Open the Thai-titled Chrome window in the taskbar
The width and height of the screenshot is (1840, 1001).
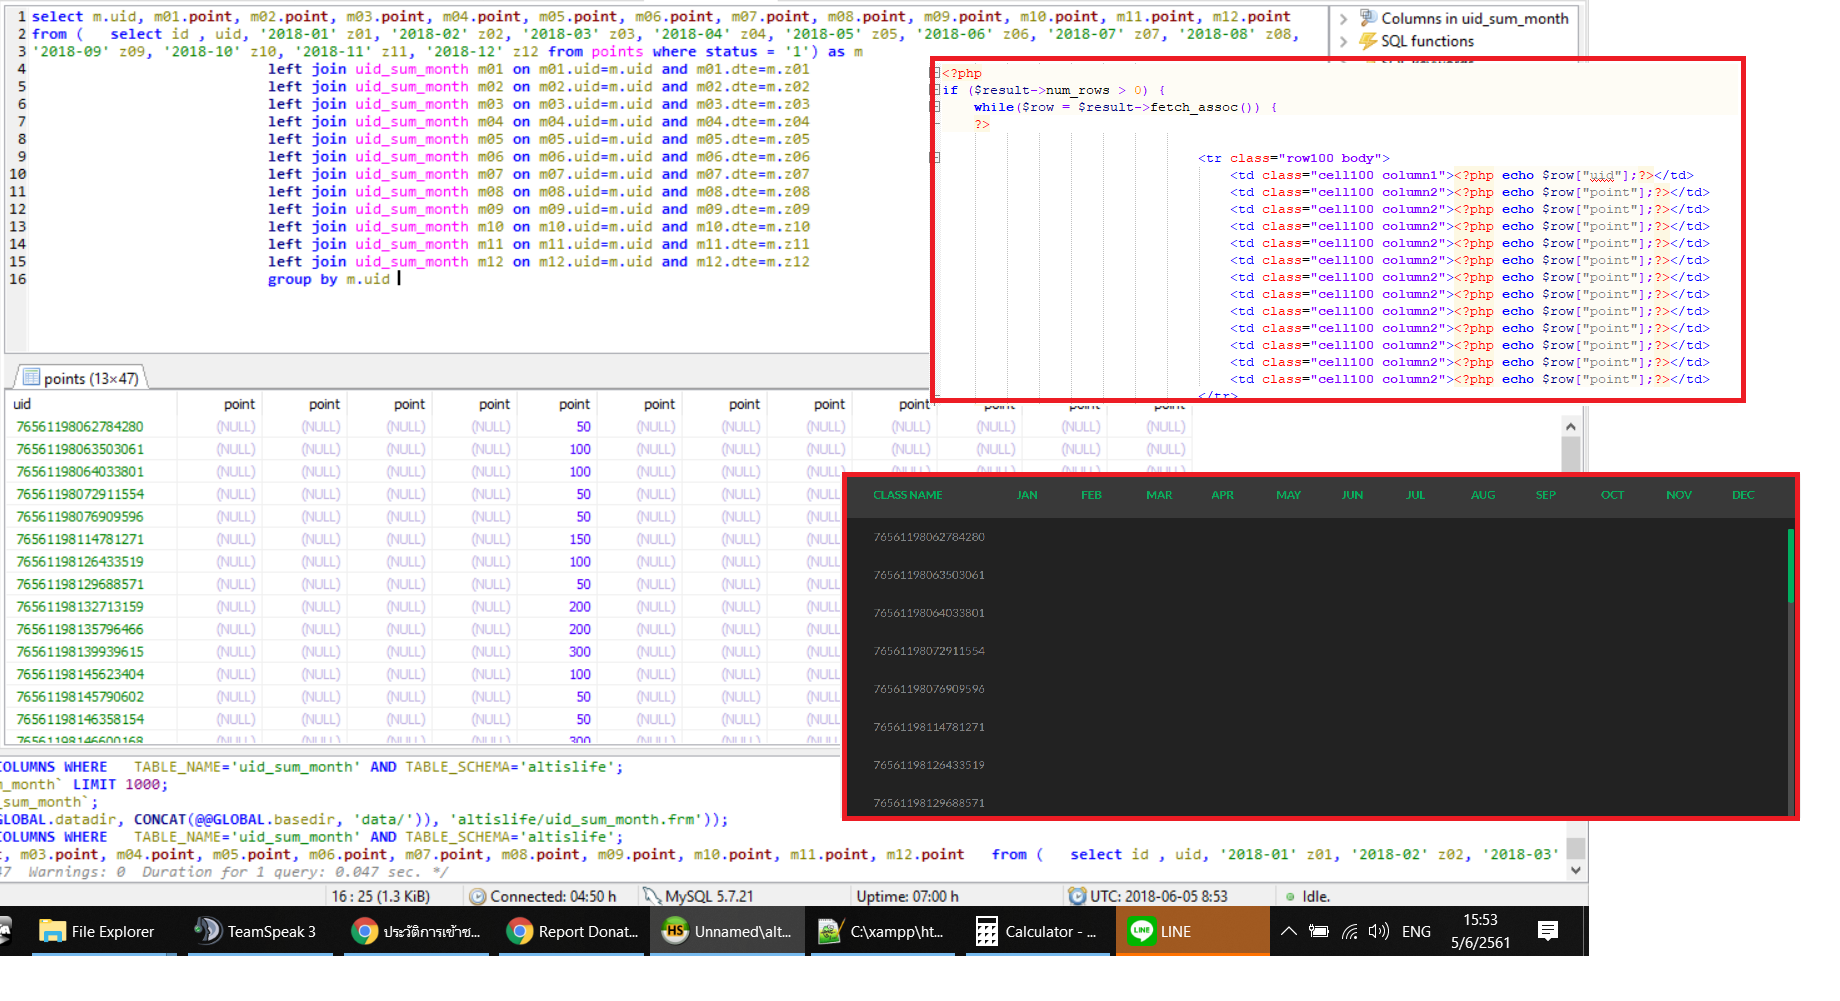416,931
